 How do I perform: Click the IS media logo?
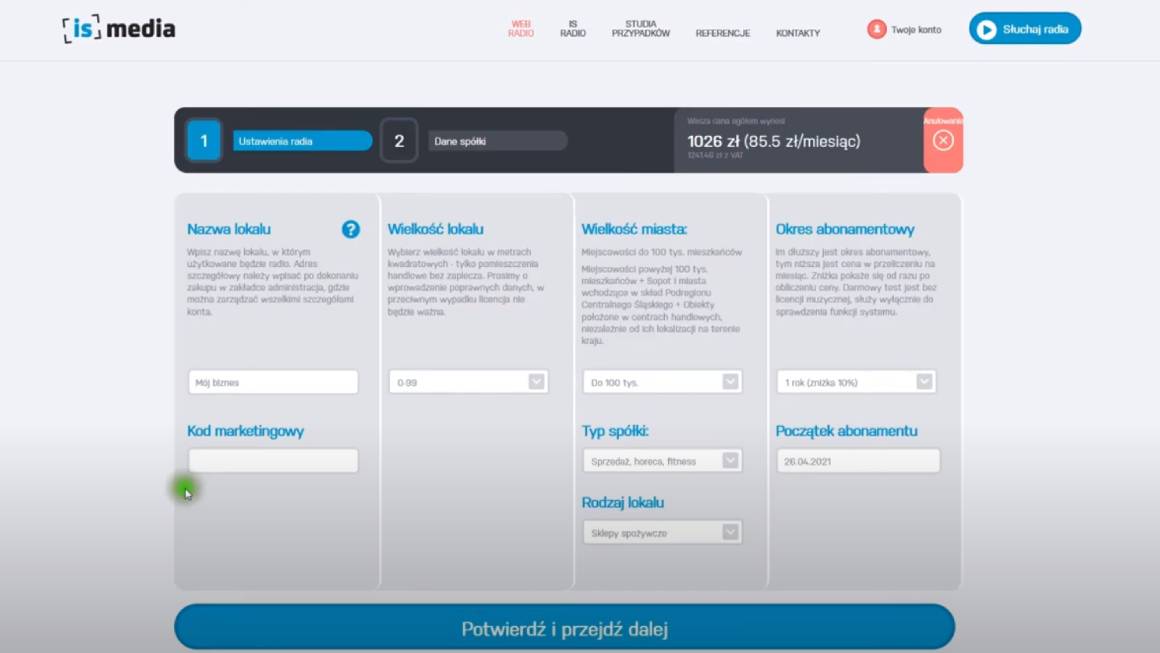point(118,29)
